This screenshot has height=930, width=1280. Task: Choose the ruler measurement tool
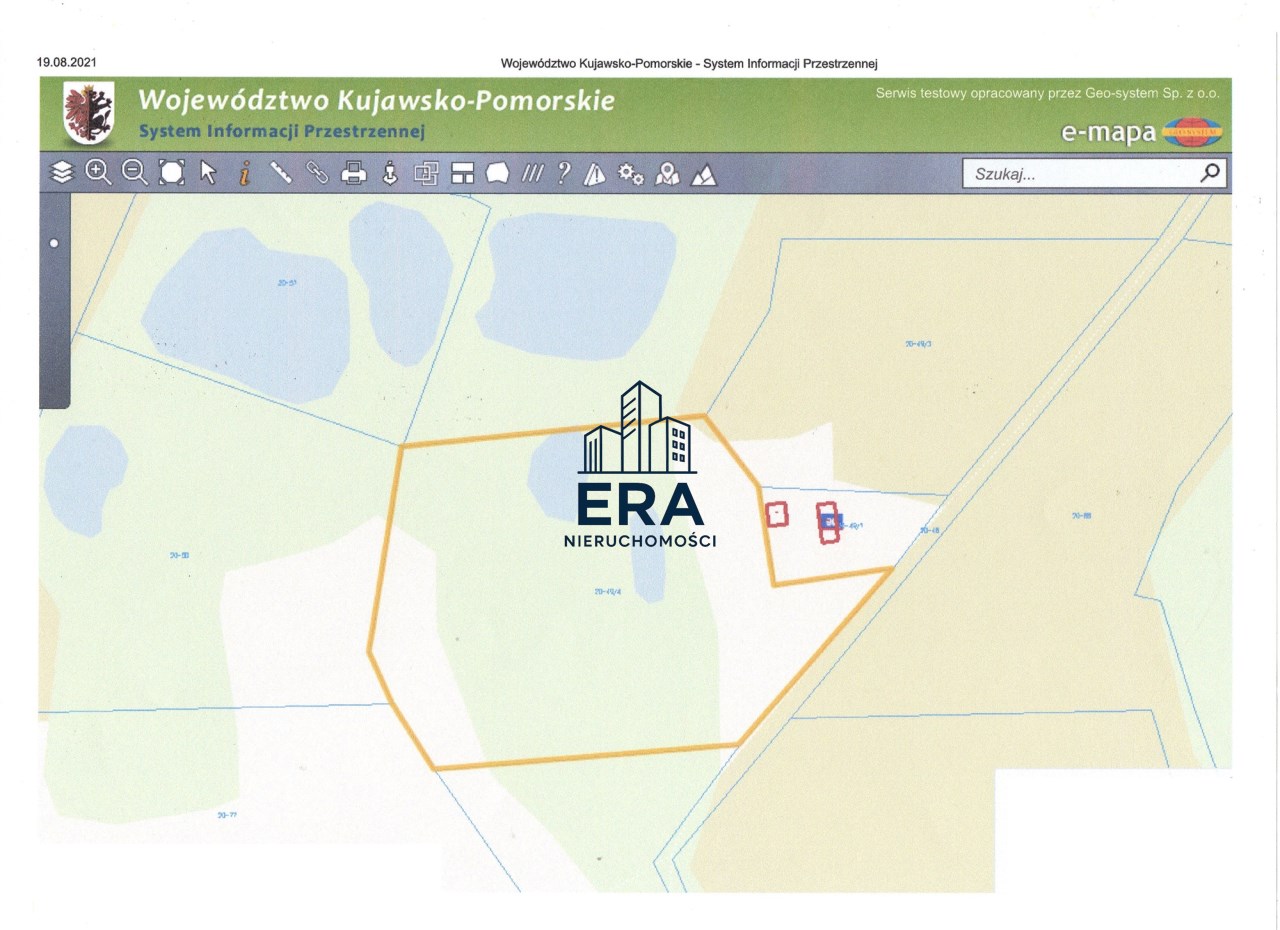point(281,173)
